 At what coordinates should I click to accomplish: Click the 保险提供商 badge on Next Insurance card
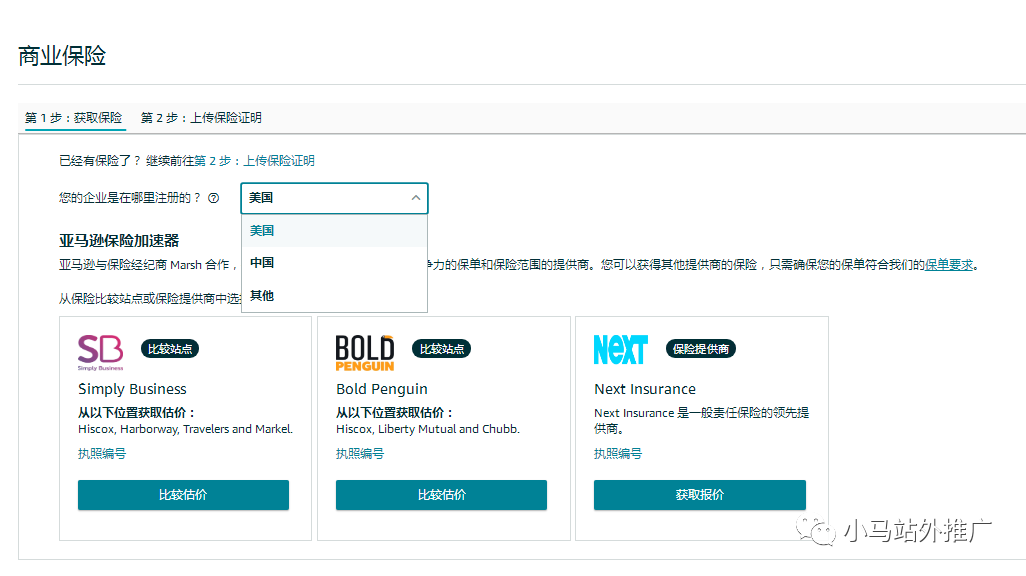point(701,349)
